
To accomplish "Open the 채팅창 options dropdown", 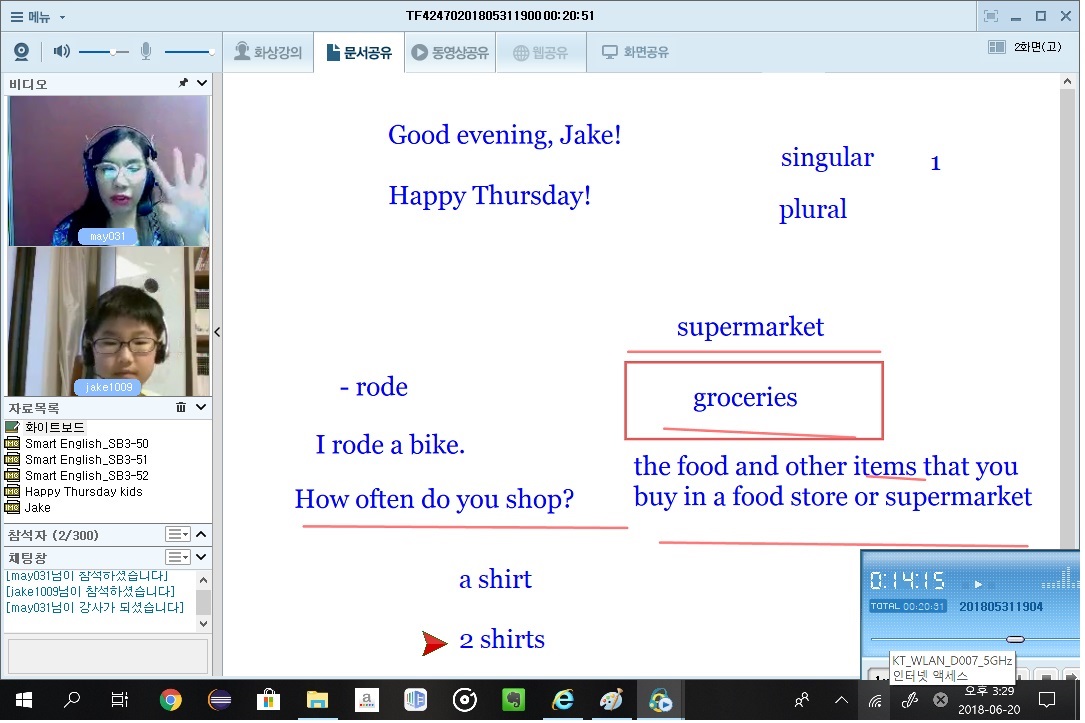I will click(177, 557).
